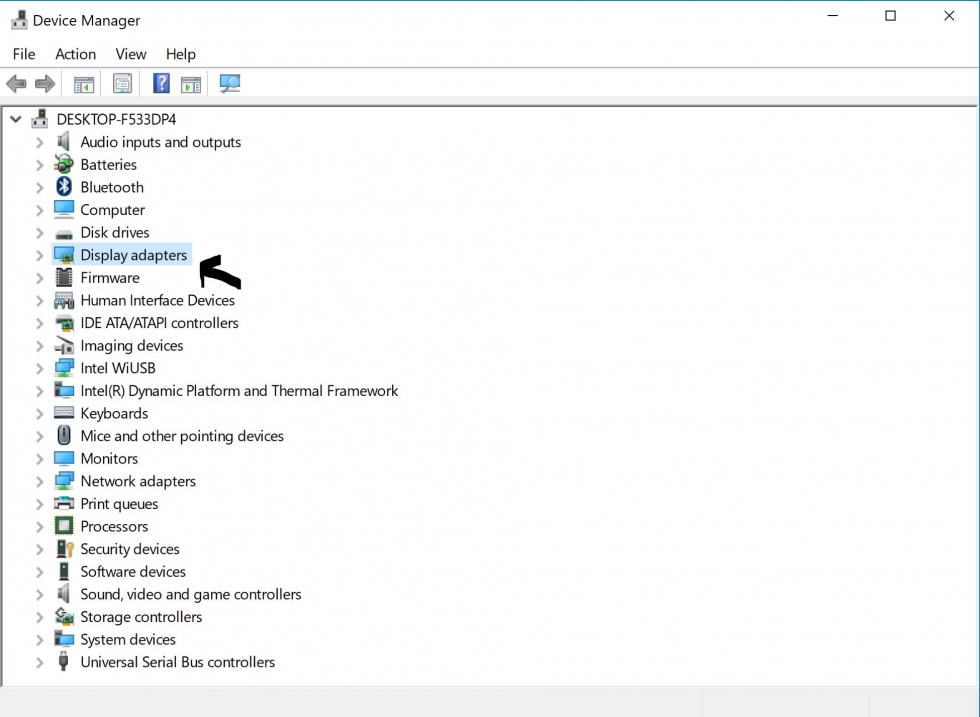Select Universal Serial Bus controllers label
Viewport: 980px width, 717px height.
coord(178,662)
